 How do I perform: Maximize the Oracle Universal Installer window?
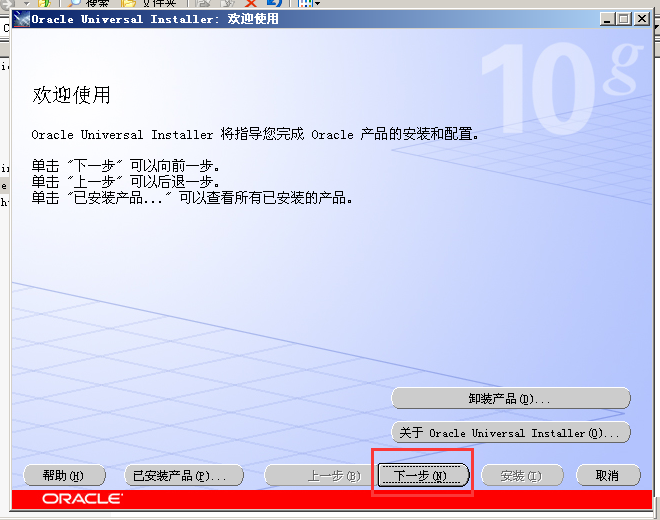pos(624,19)
